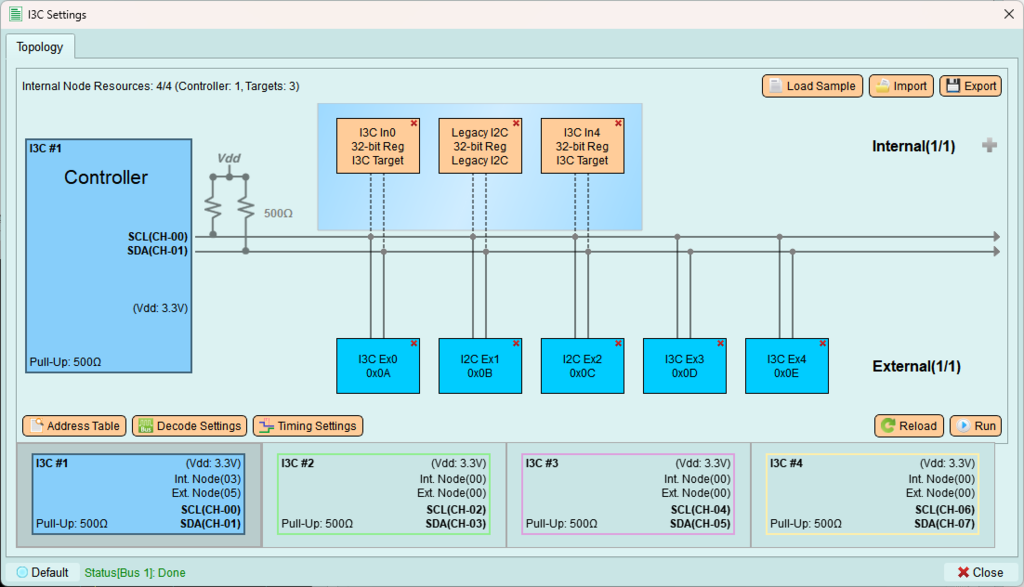This screenshot has height=587, width=1024.
Task: Remove the I3C In0 internal node
Action: tap(414, 124)
